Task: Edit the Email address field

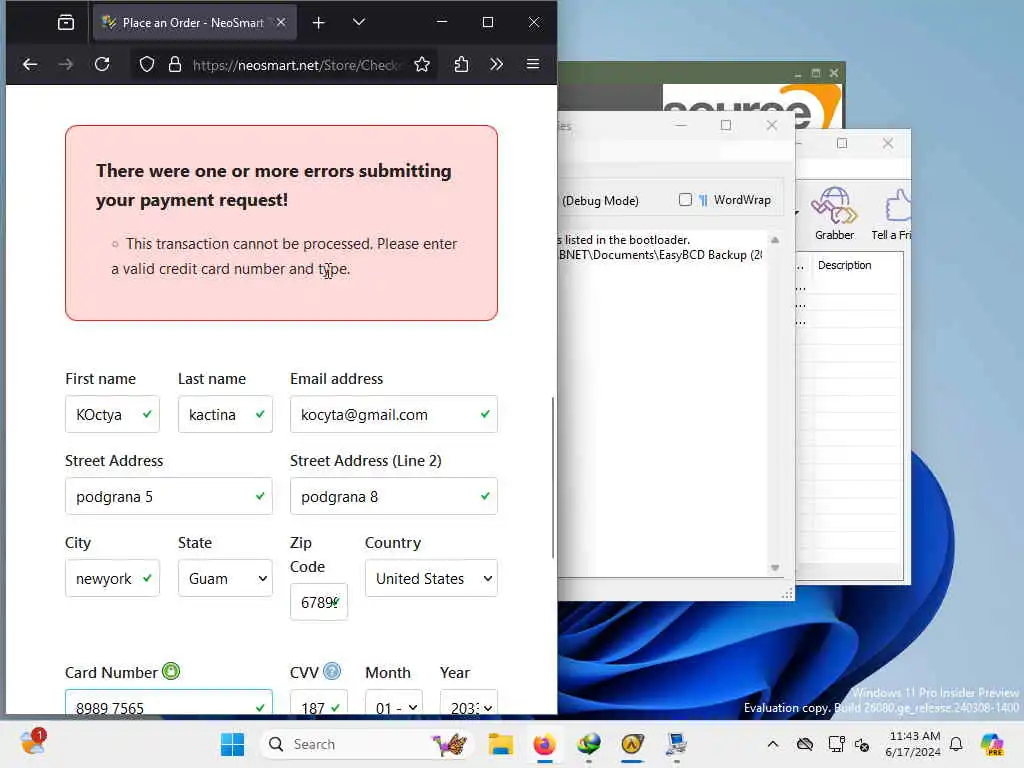Action: coord(394,414)
